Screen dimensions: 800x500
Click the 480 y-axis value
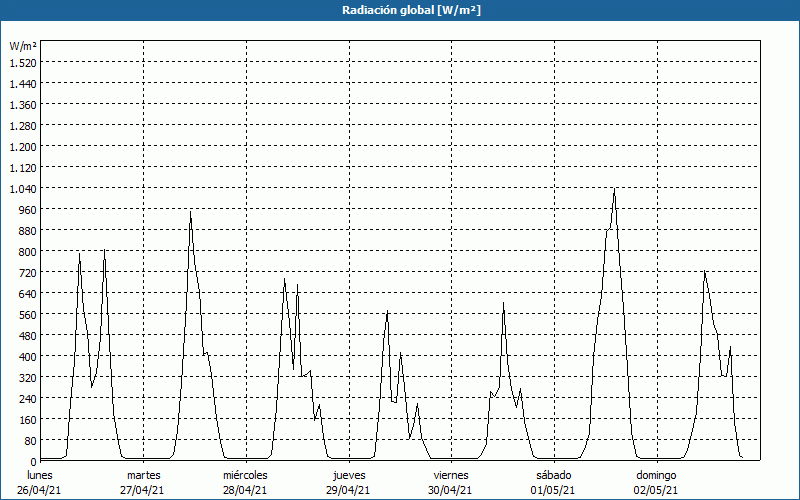[x=27, y=336]
